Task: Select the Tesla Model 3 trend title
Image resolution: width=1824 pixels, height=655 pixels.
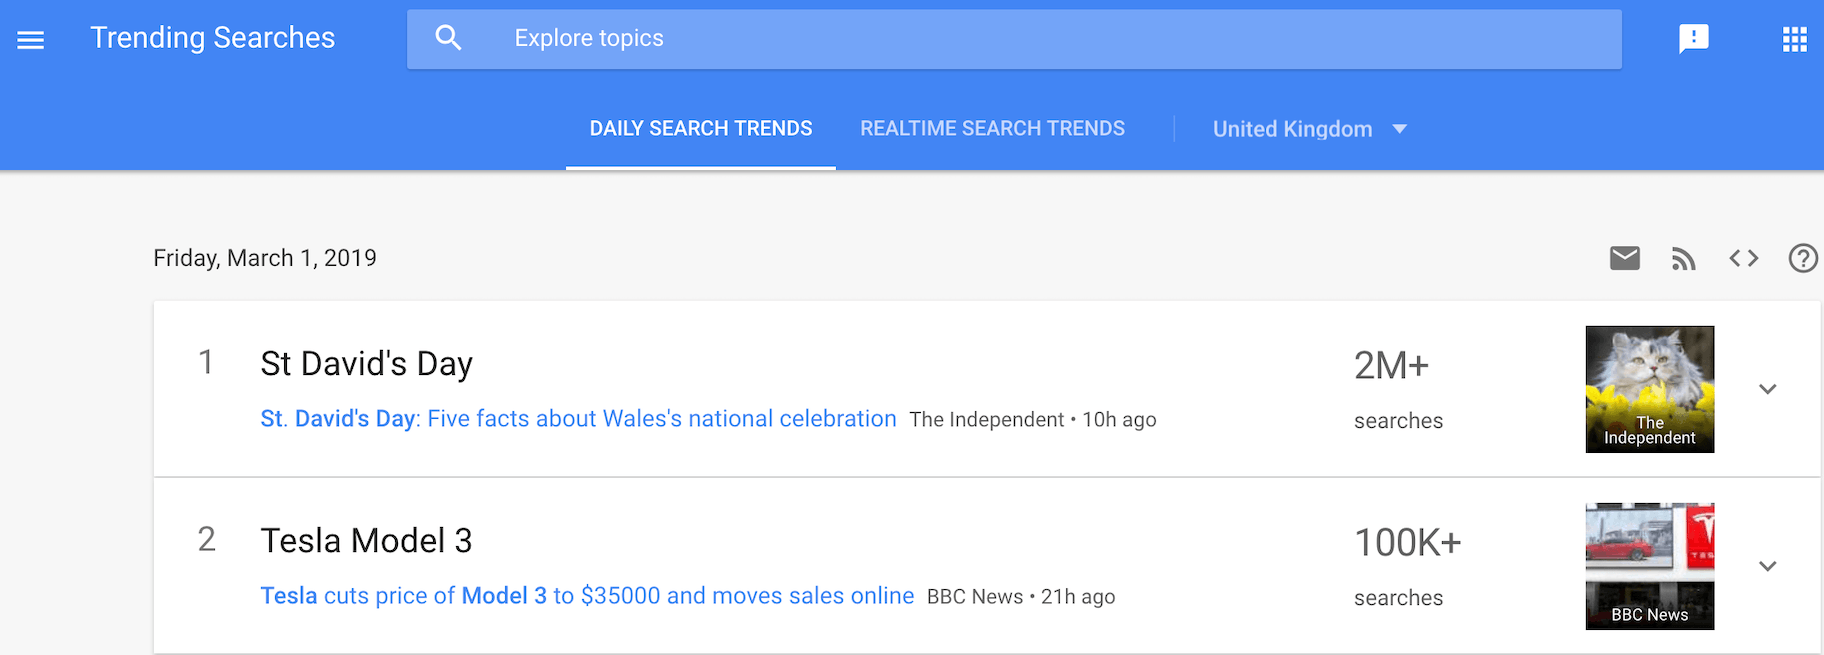Action: pyautogui.click(x=366, y=541)
